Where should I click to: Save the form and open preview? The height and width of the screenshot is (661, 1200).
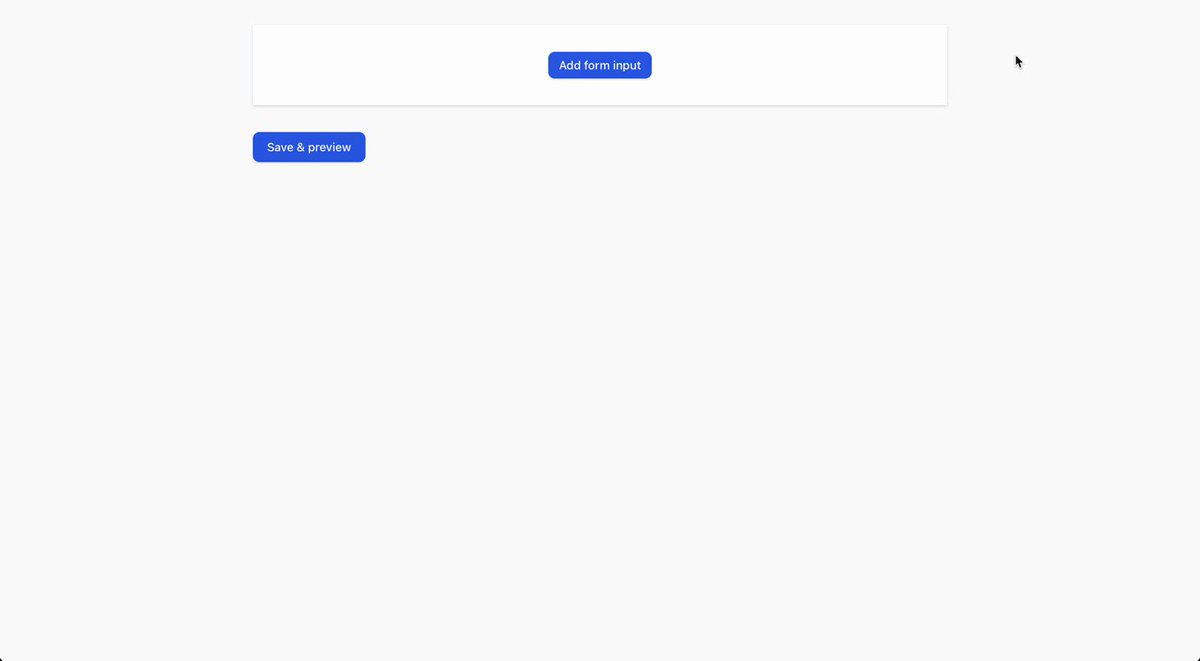[x=308, y=147]
